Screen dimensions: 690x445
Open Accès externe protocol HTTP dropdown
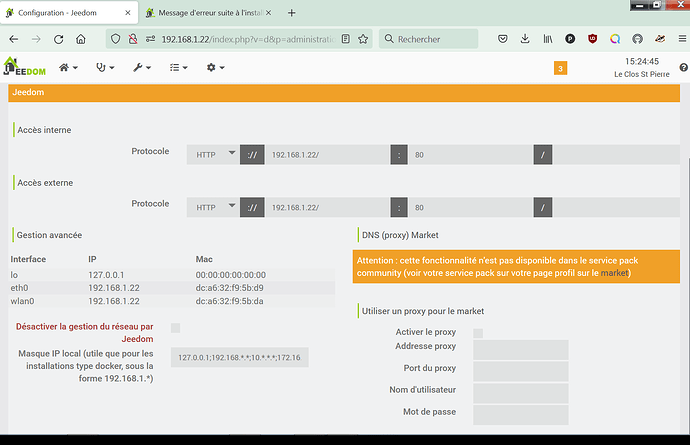(x=213, y=207)
